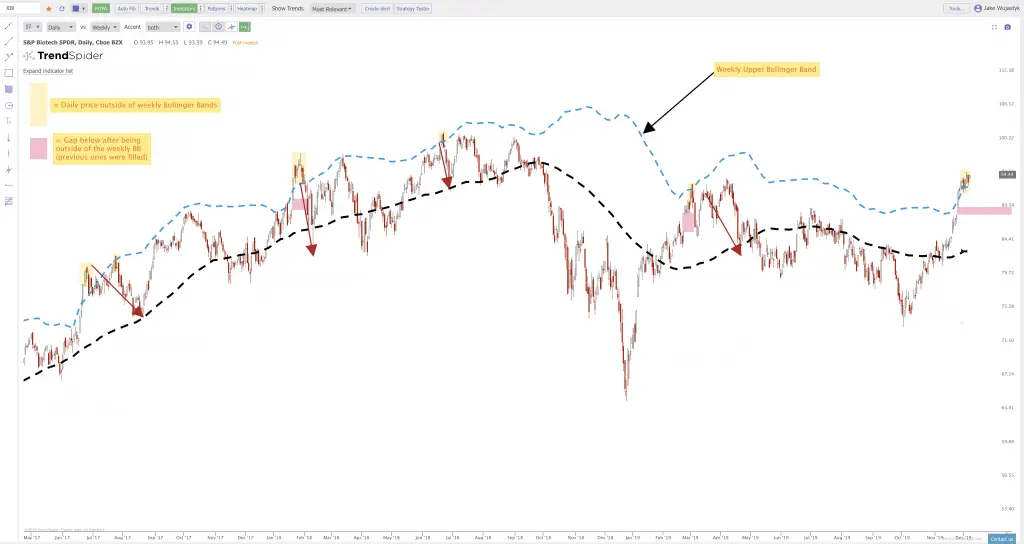Screen dimensions: 1024x544
Task: Open the chart type dropdown
Action: pyautogui.click(x=33, y=27)
